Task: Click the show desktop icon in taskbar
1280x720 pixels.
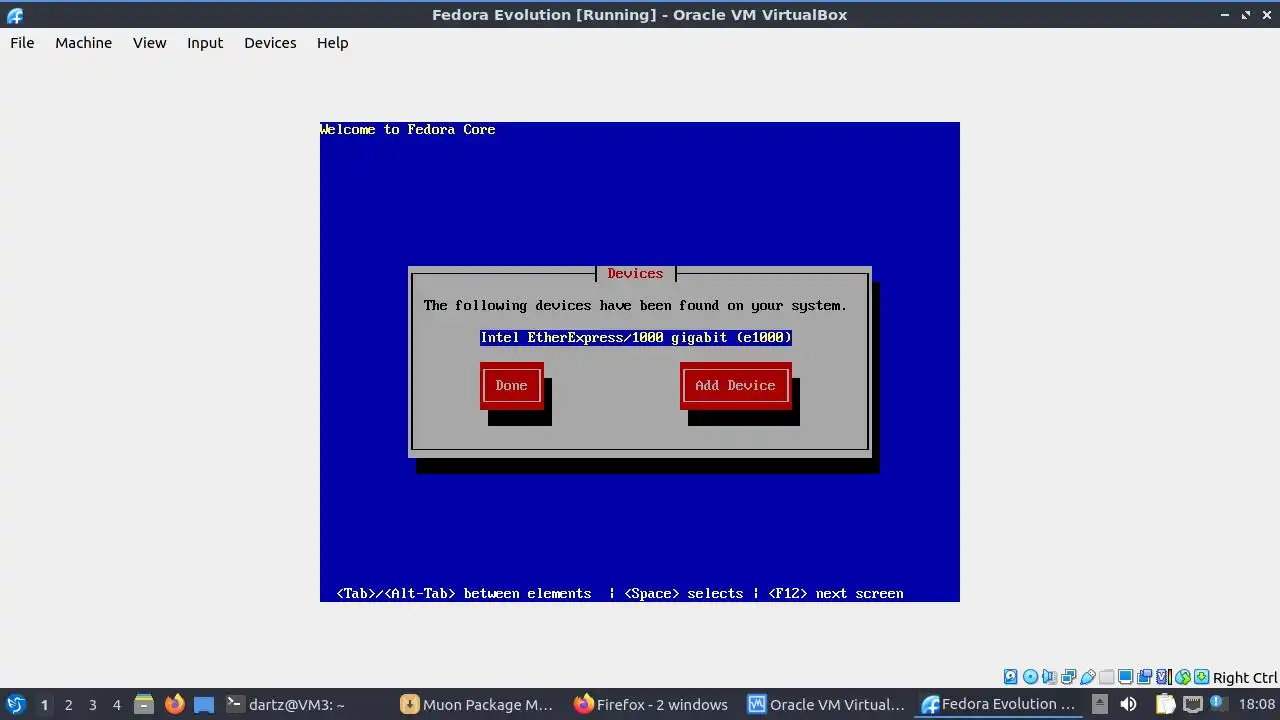Action: 204,704
